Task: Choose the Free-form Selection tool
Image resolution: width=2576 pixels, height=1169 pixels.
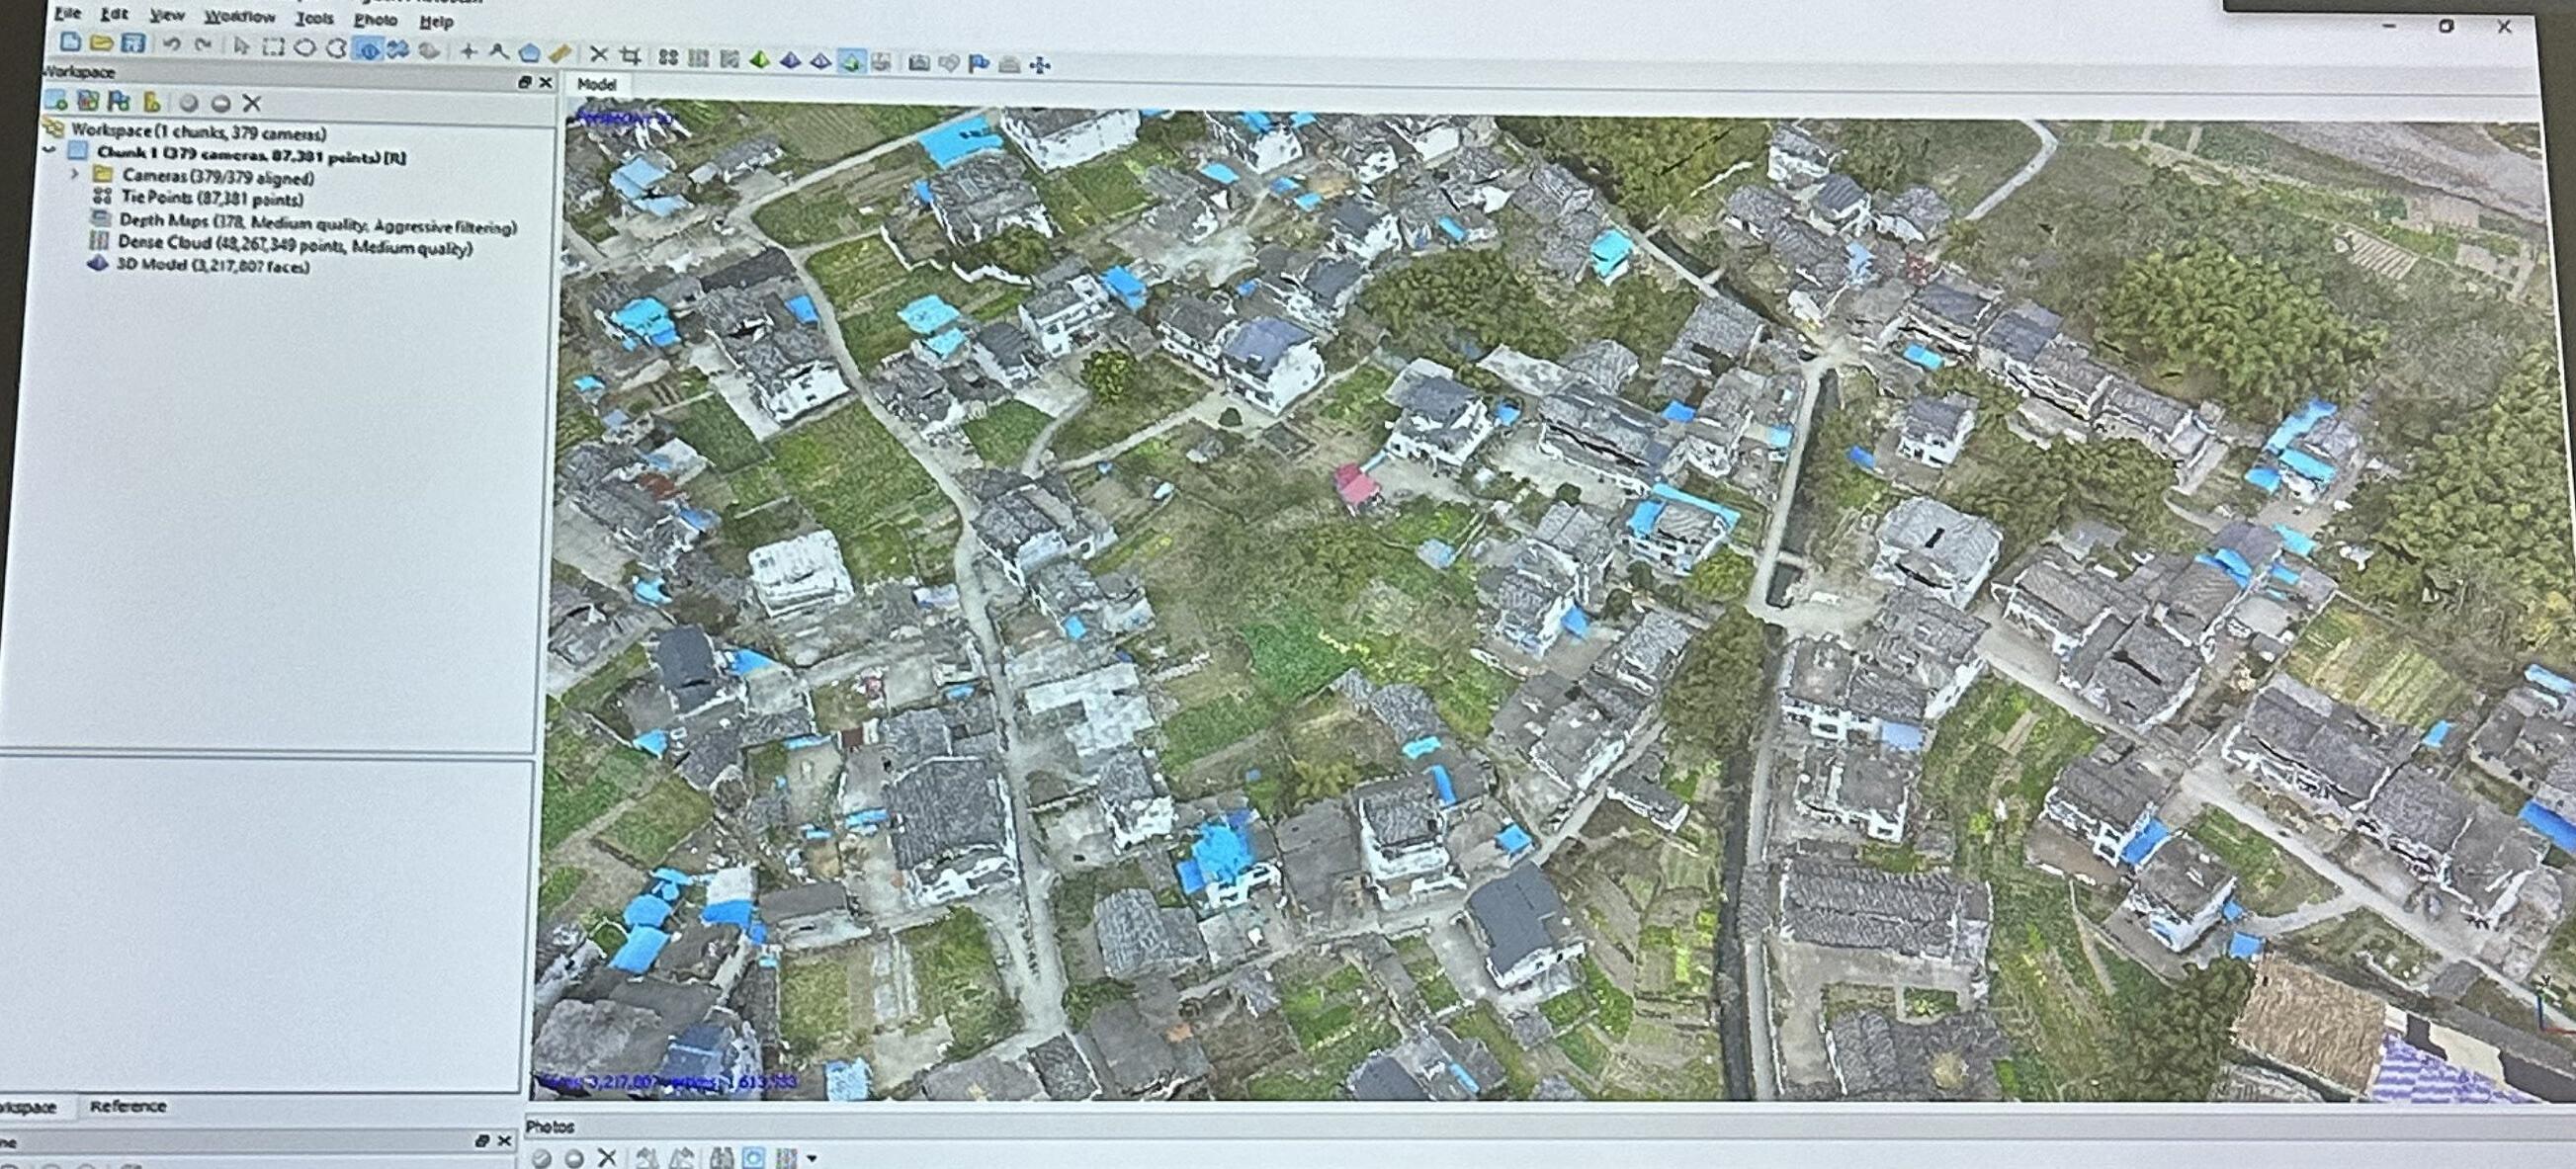Action: click(x=336, y=48)
